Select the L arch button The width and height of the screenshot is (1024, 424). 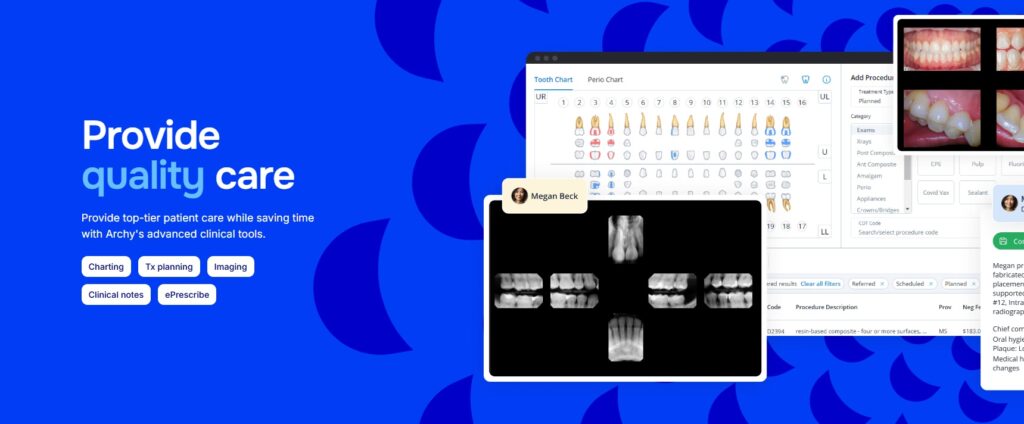825,177
